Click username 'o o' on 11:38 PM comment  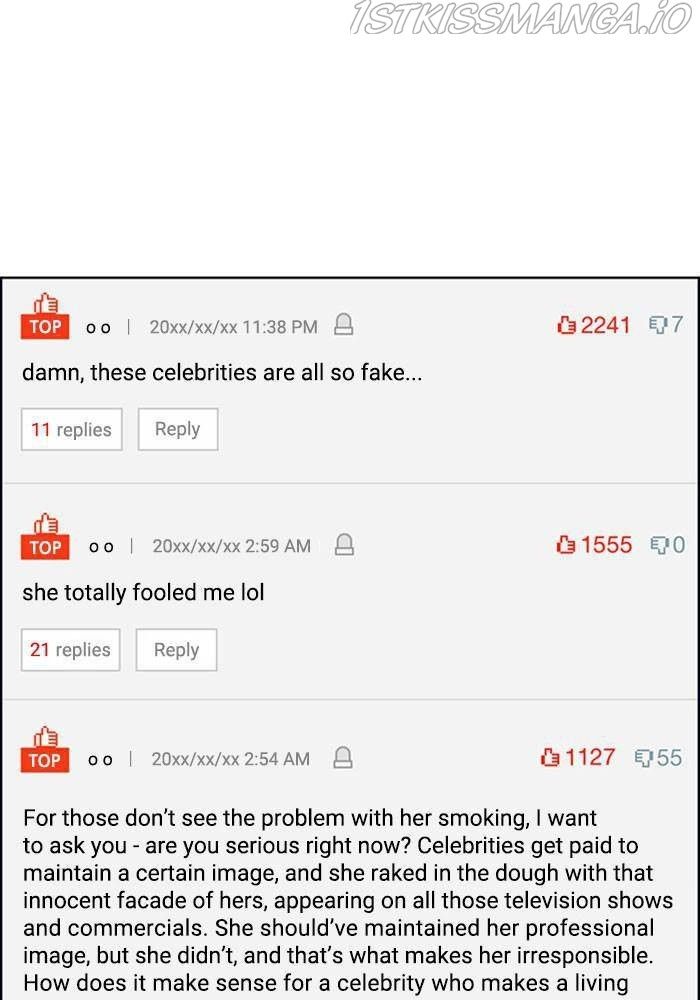pyautogui.click(x=98, y=327)
